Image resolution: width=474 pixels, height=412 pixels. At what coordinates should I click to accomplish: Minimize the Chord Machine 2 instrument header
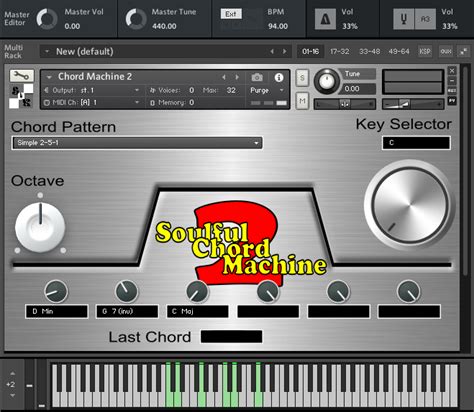[452, 80]
